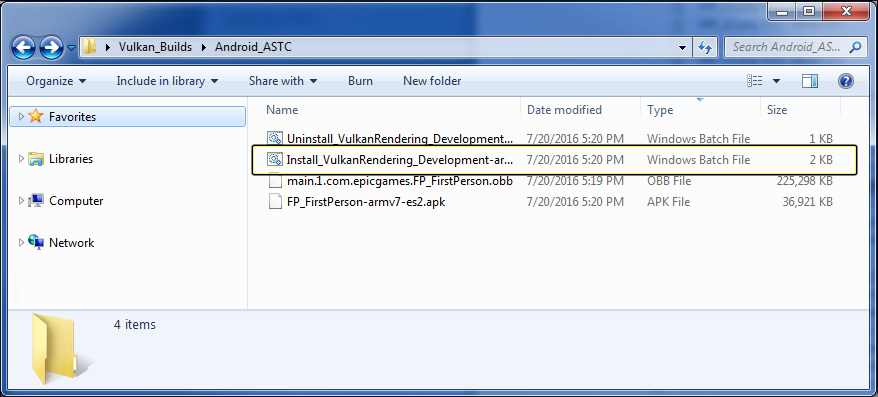
Task: Click the search magnifier icon
Action: (x=855, y=47)
